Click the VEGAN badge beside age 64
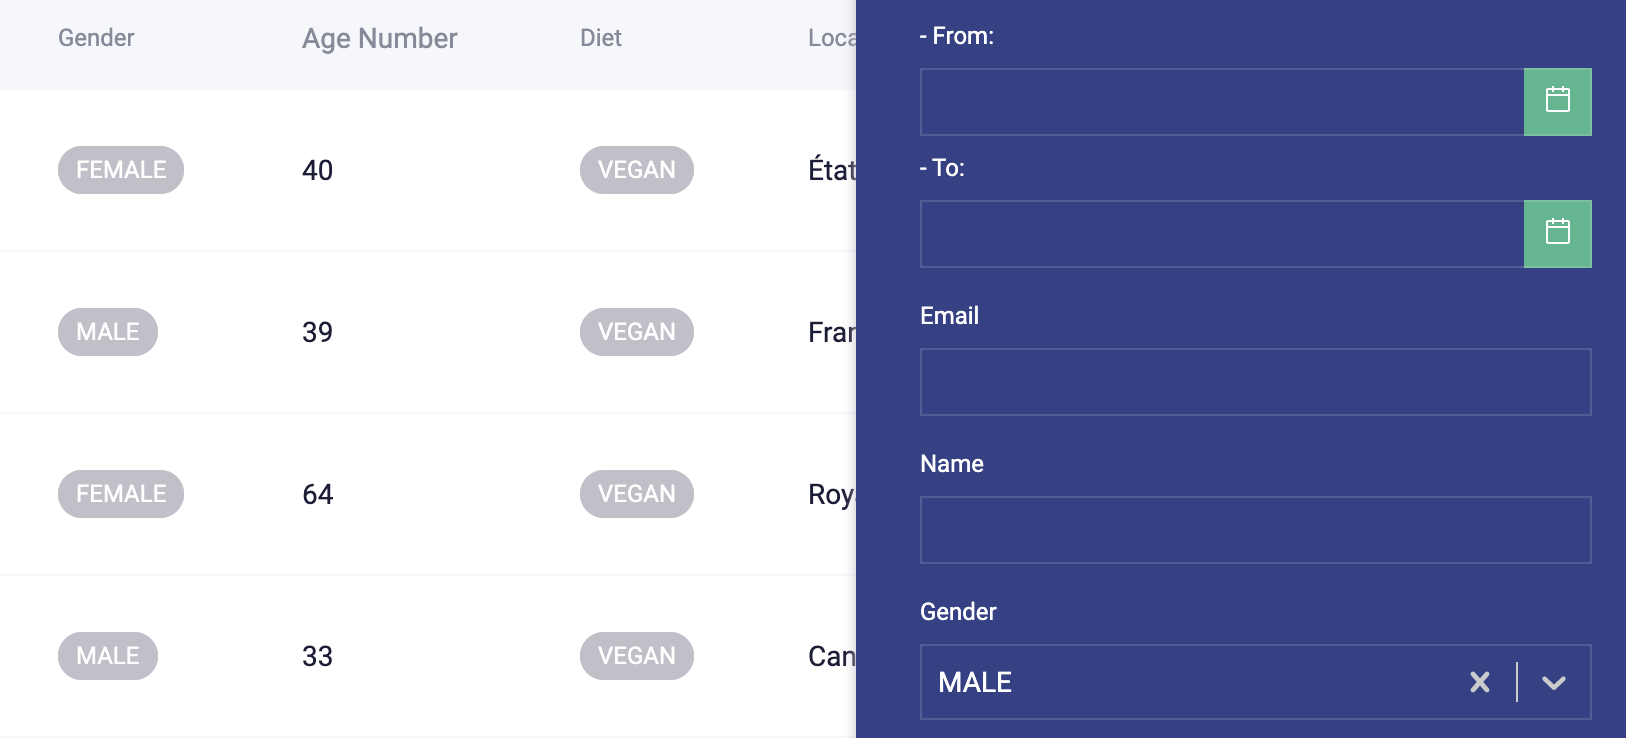 tap(637, 493)
